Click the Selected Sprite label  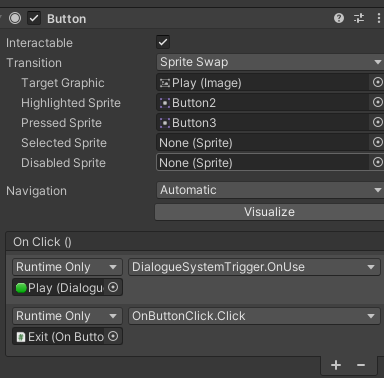[x=64, y=143]
